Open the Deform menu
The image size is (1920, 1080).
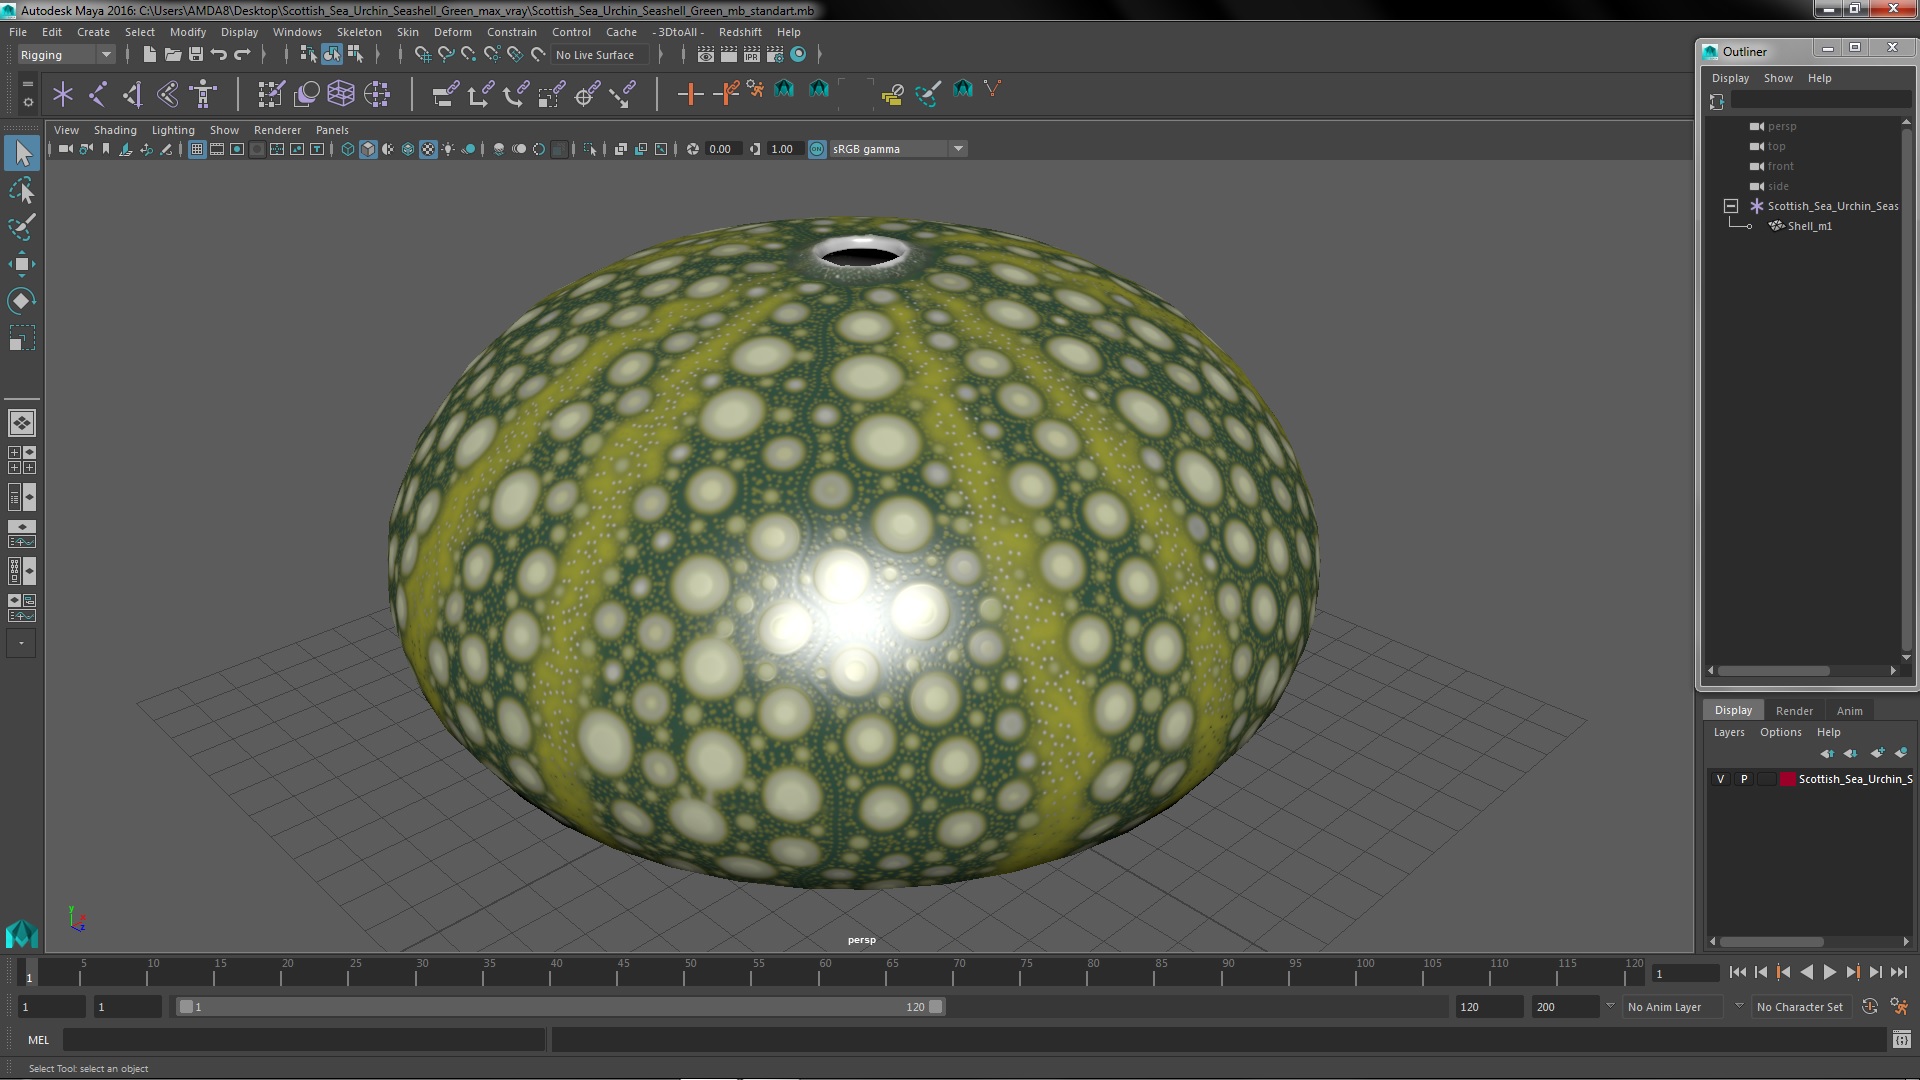pos(452,32)
